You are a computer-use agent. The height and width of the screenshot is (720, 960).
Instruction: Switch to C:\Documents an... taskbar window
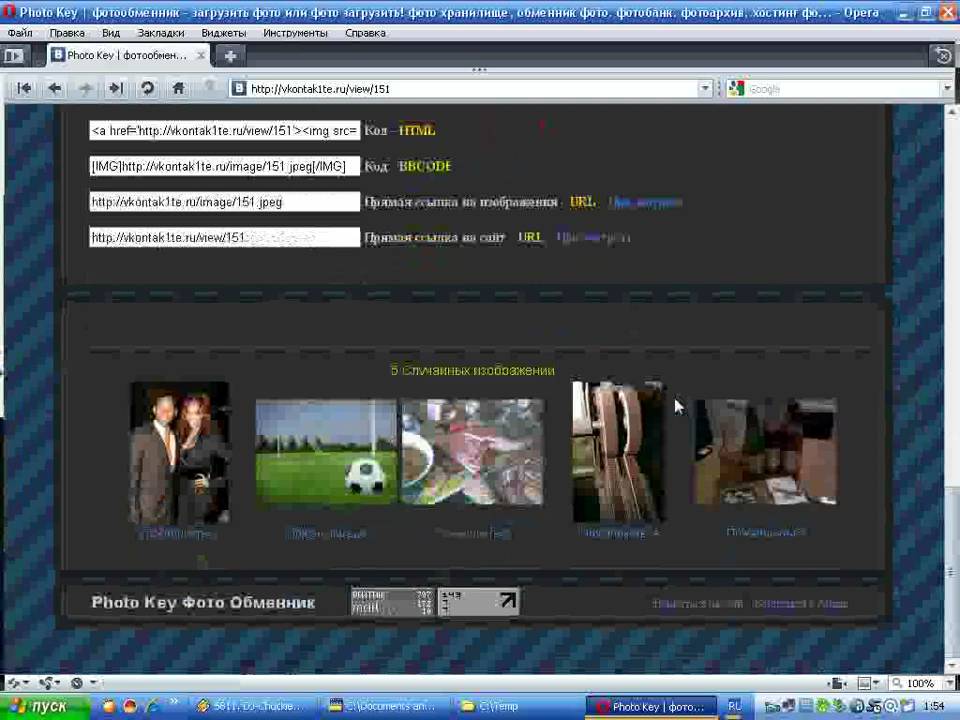pos(387,707)
